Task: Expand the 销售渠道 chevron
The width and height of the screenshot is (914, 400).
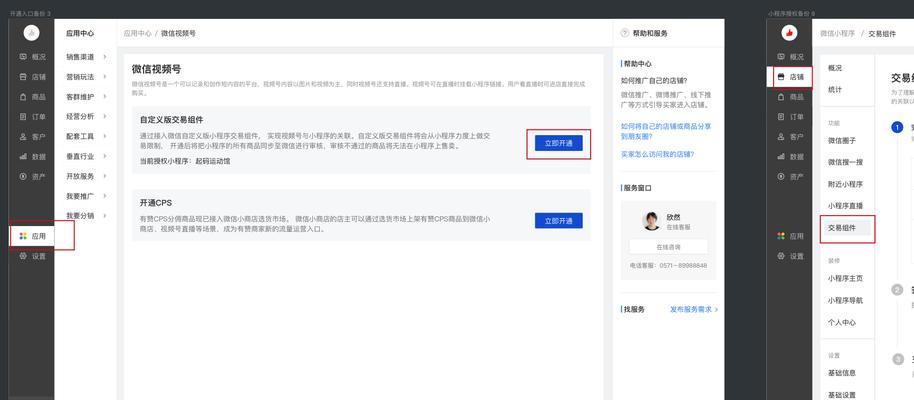Action: click(x=105, y=57)
